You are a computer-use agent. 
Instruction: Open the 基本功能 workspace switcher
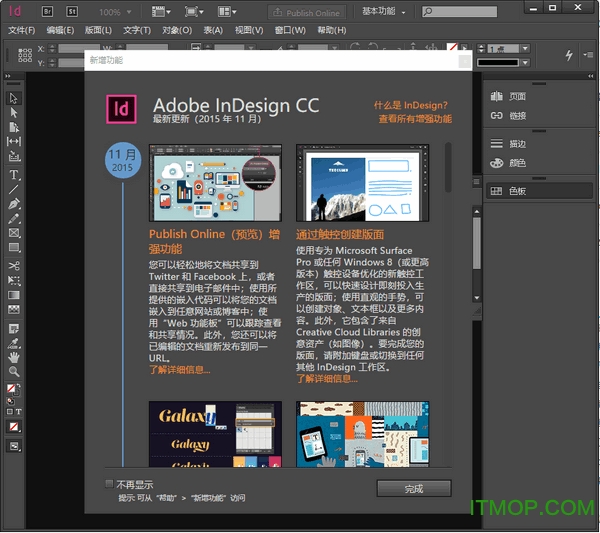point(383,11)
